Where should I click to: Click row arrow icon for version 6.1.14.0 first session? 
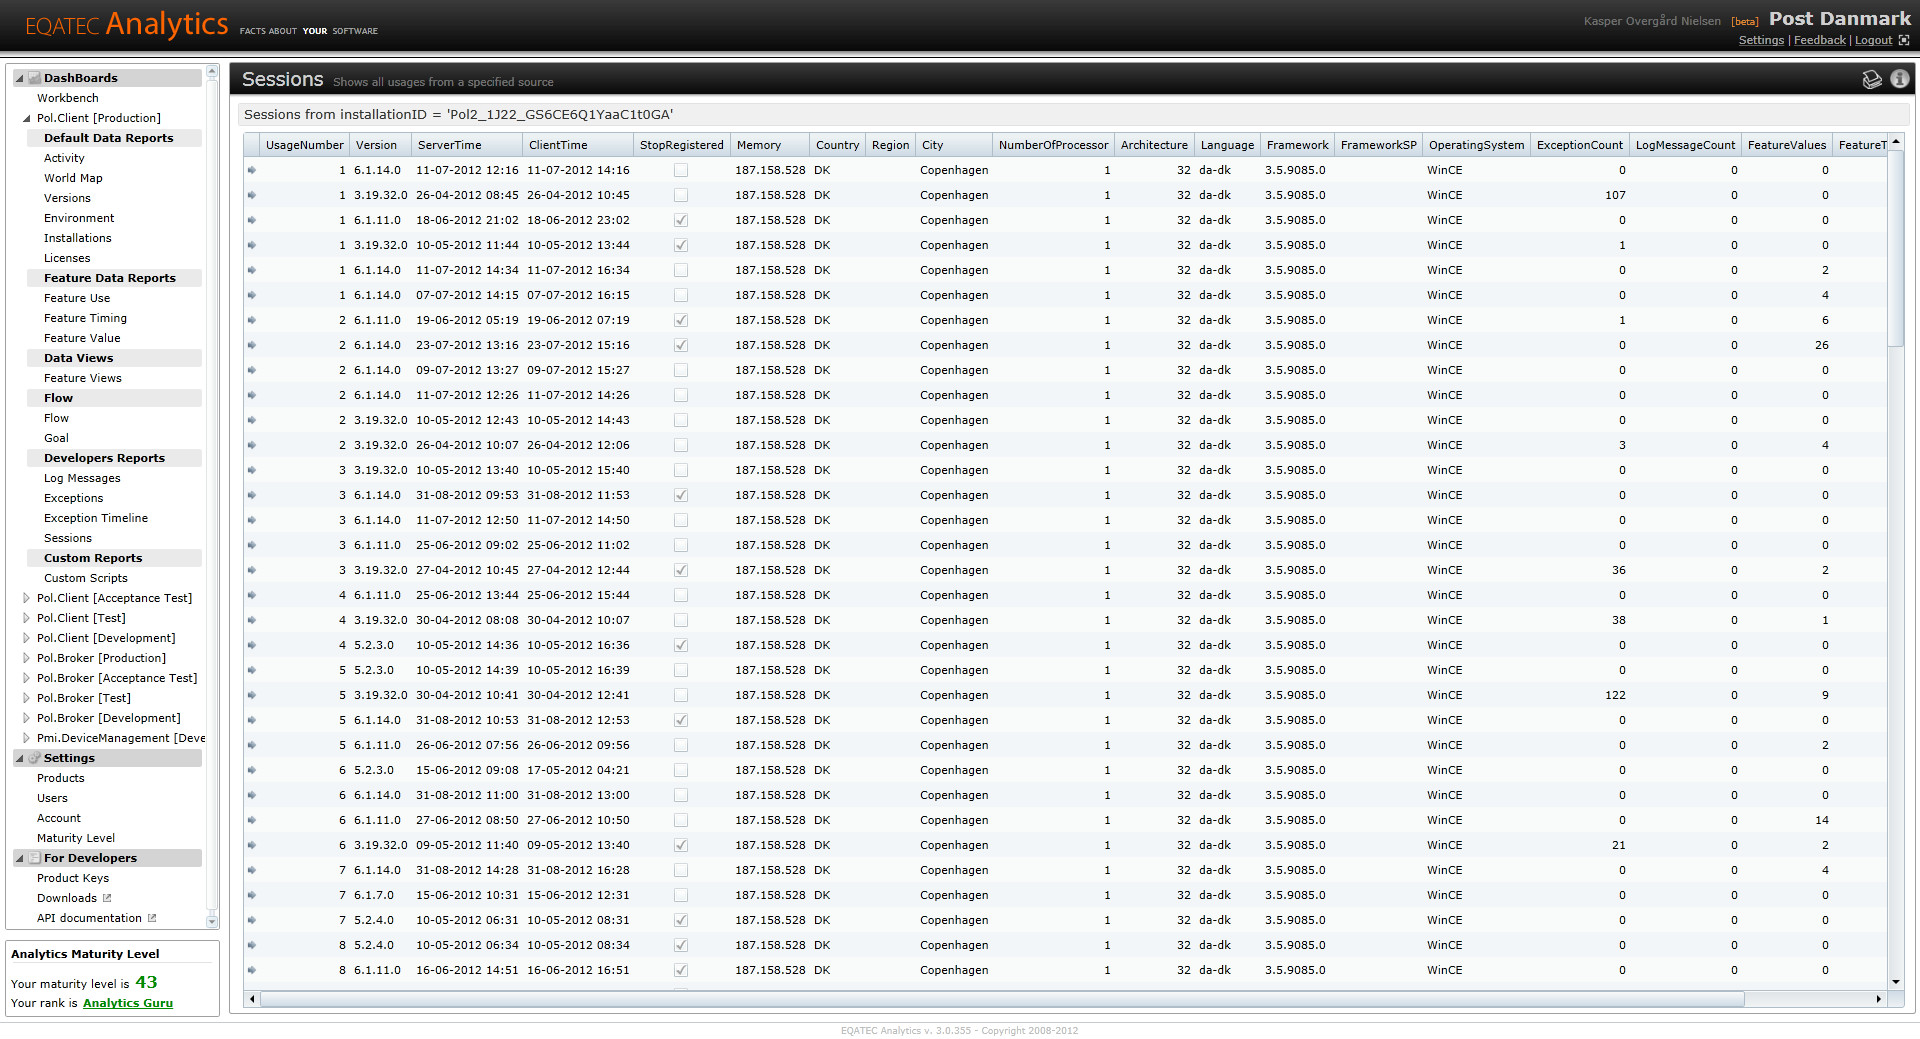pyautogui.click(x=252, y=170)
